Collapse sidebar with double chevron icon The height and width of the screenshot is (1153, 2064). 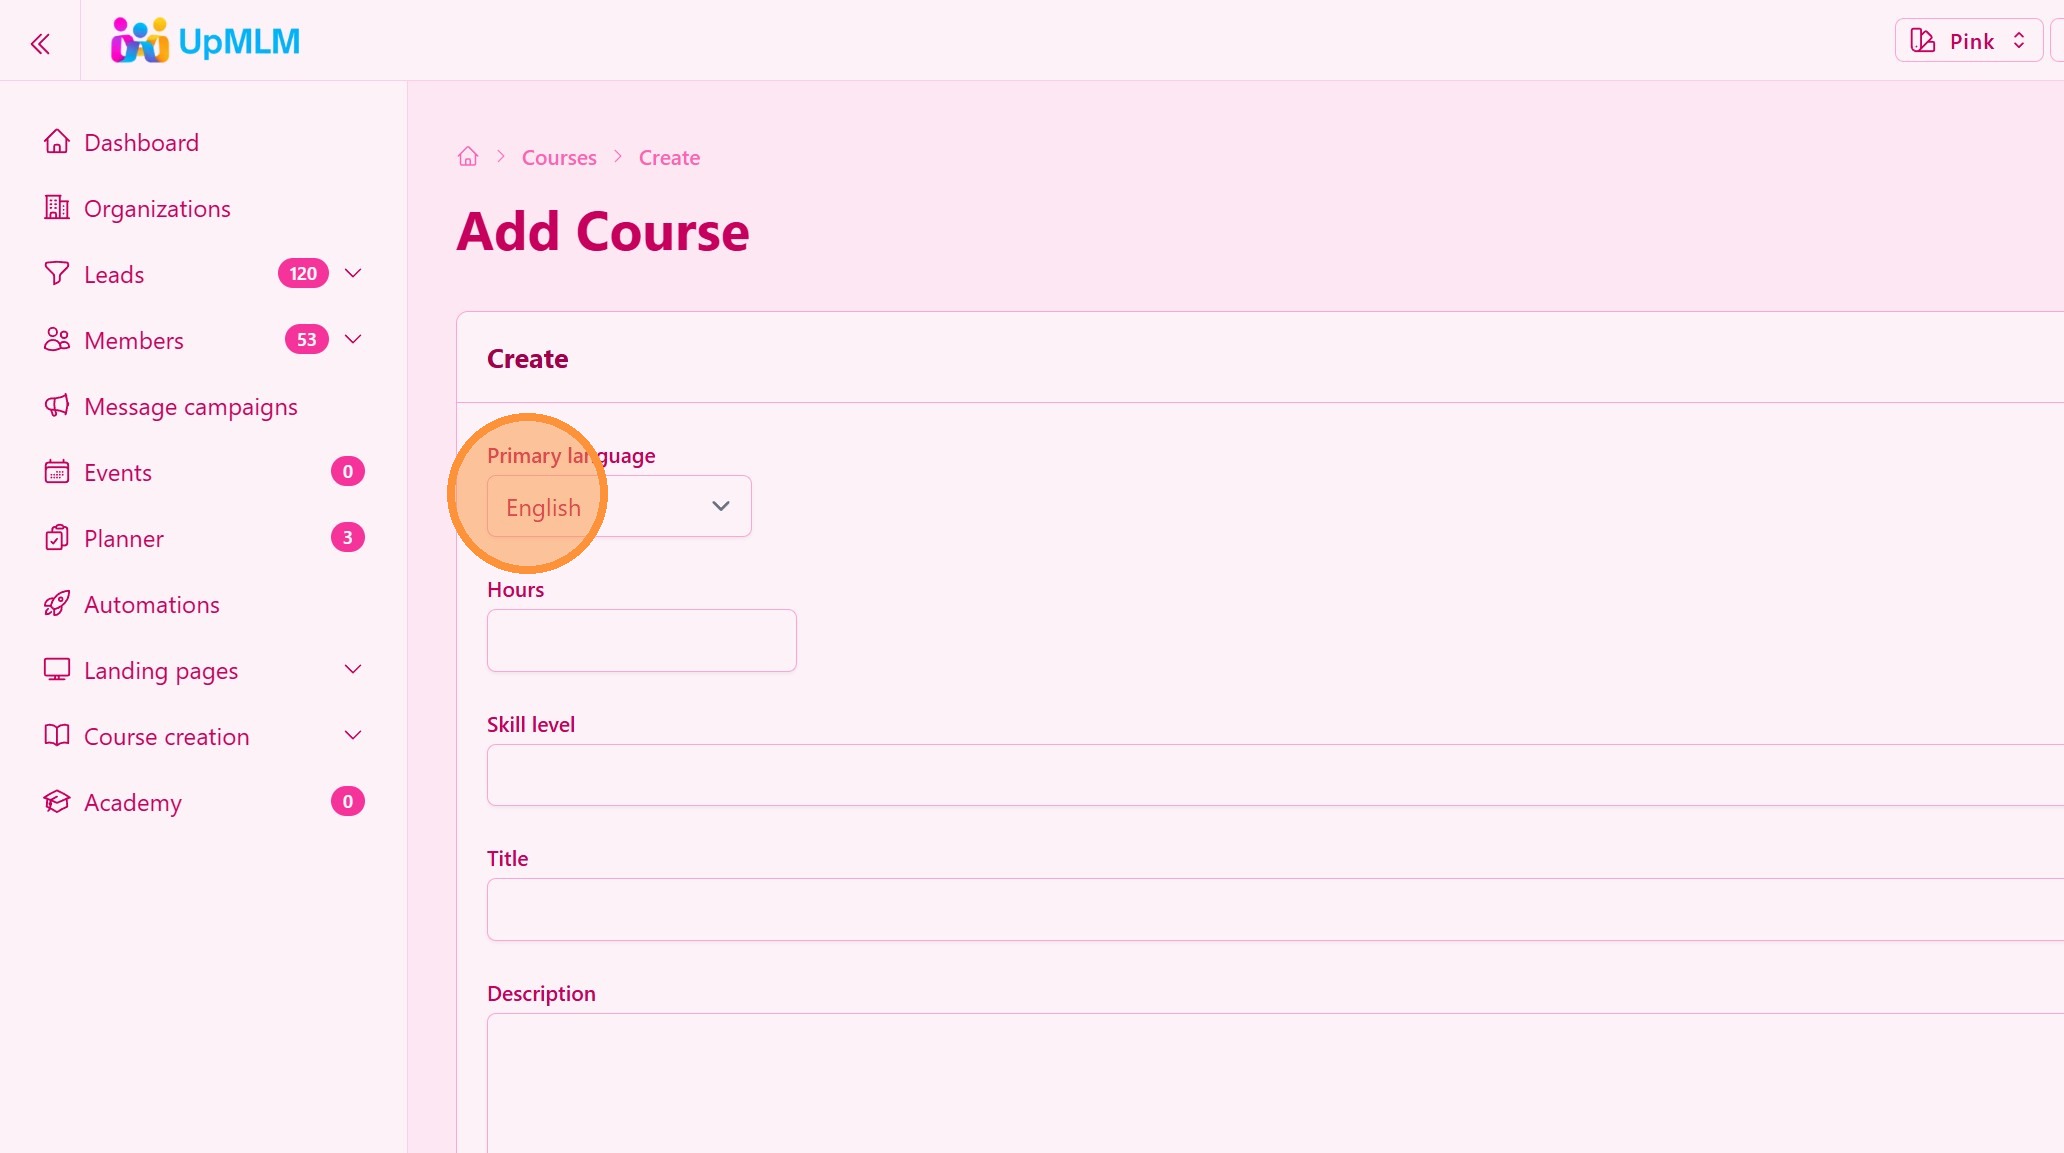click(x=40, y=43)
